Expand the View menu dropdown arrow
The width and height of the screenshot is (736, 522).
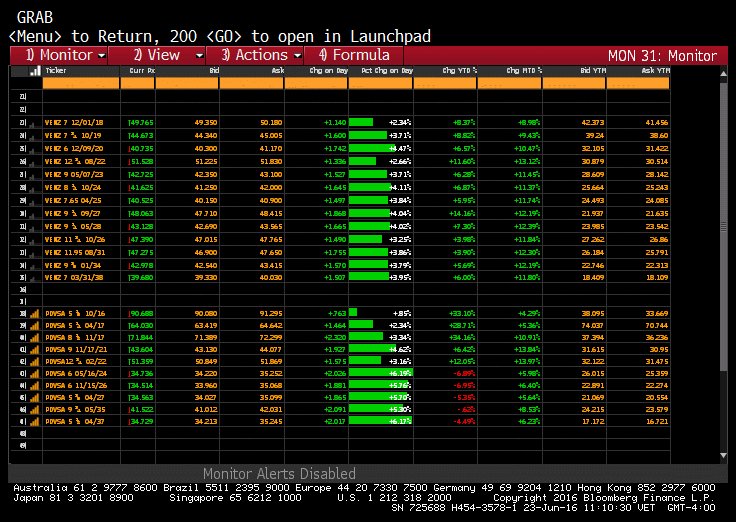(199, 56)
